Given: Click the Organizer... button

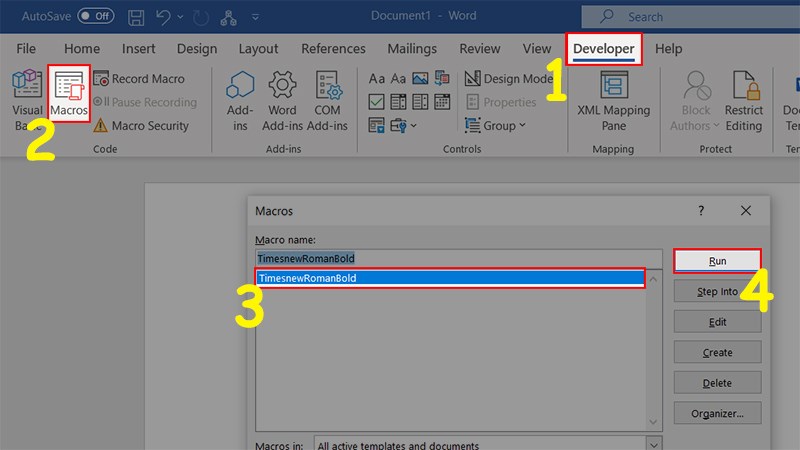Looking at the screenshot, I should click(x=717, y=414).
